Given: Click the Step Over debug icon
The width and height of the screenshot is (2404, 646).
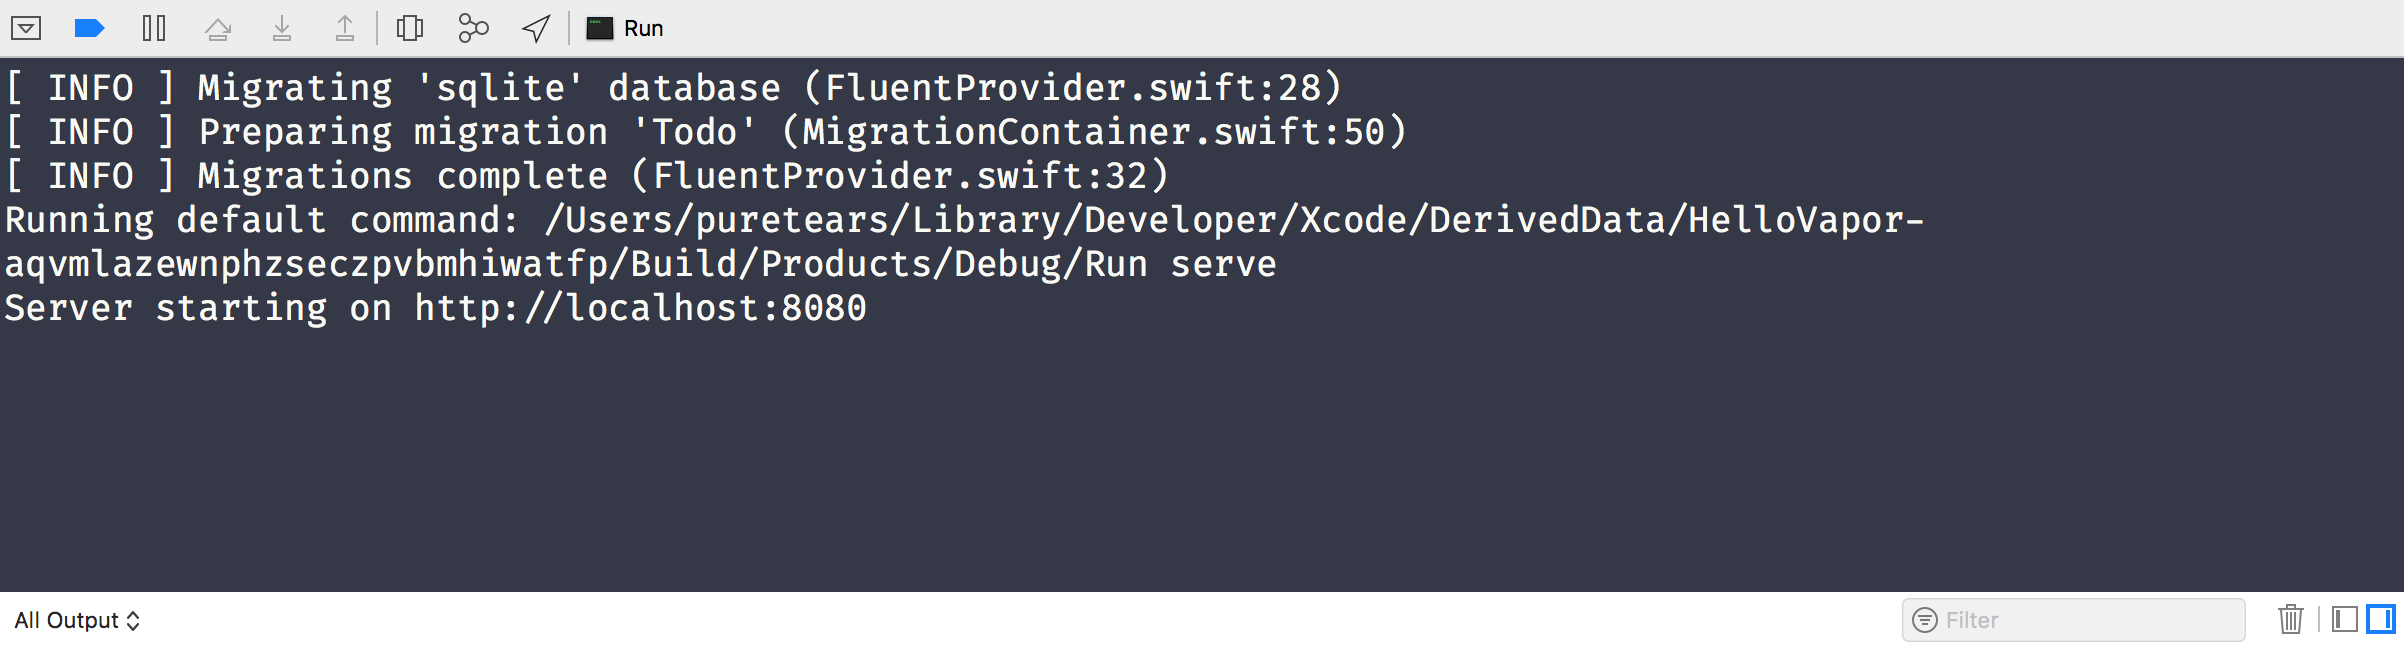Looking at the screenshot, I should click(218, 28).
